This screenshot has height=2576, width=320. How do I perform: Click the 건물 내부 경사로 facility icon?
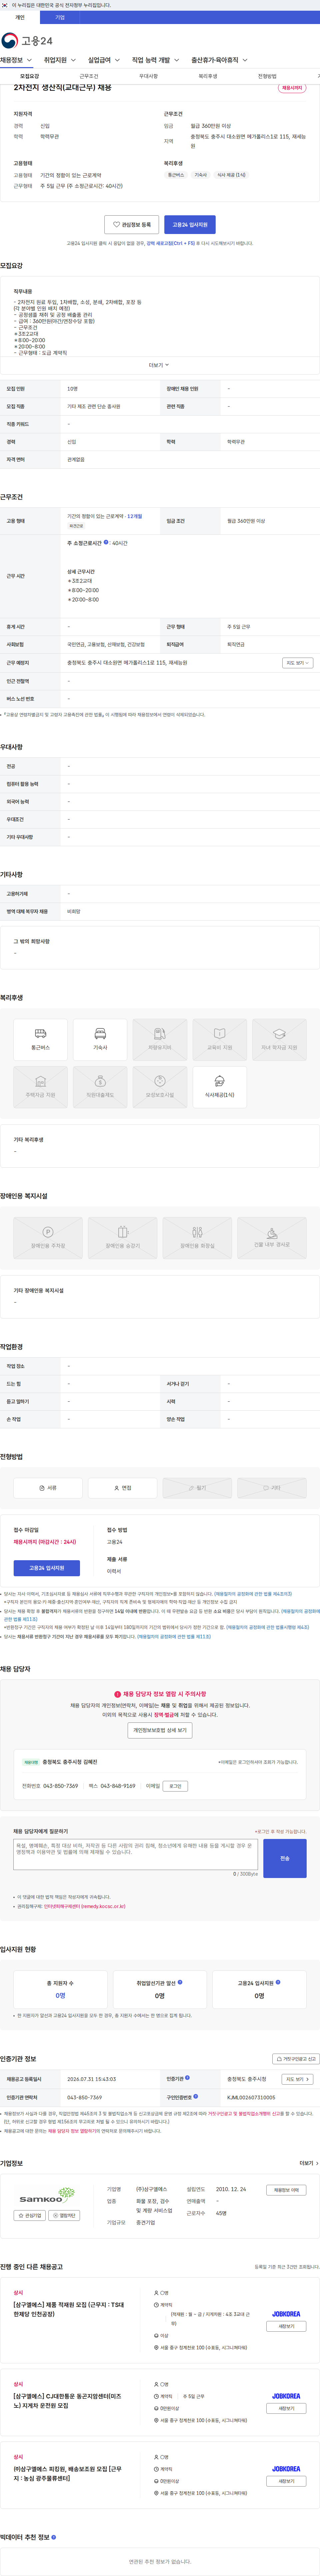point(272,1238)
